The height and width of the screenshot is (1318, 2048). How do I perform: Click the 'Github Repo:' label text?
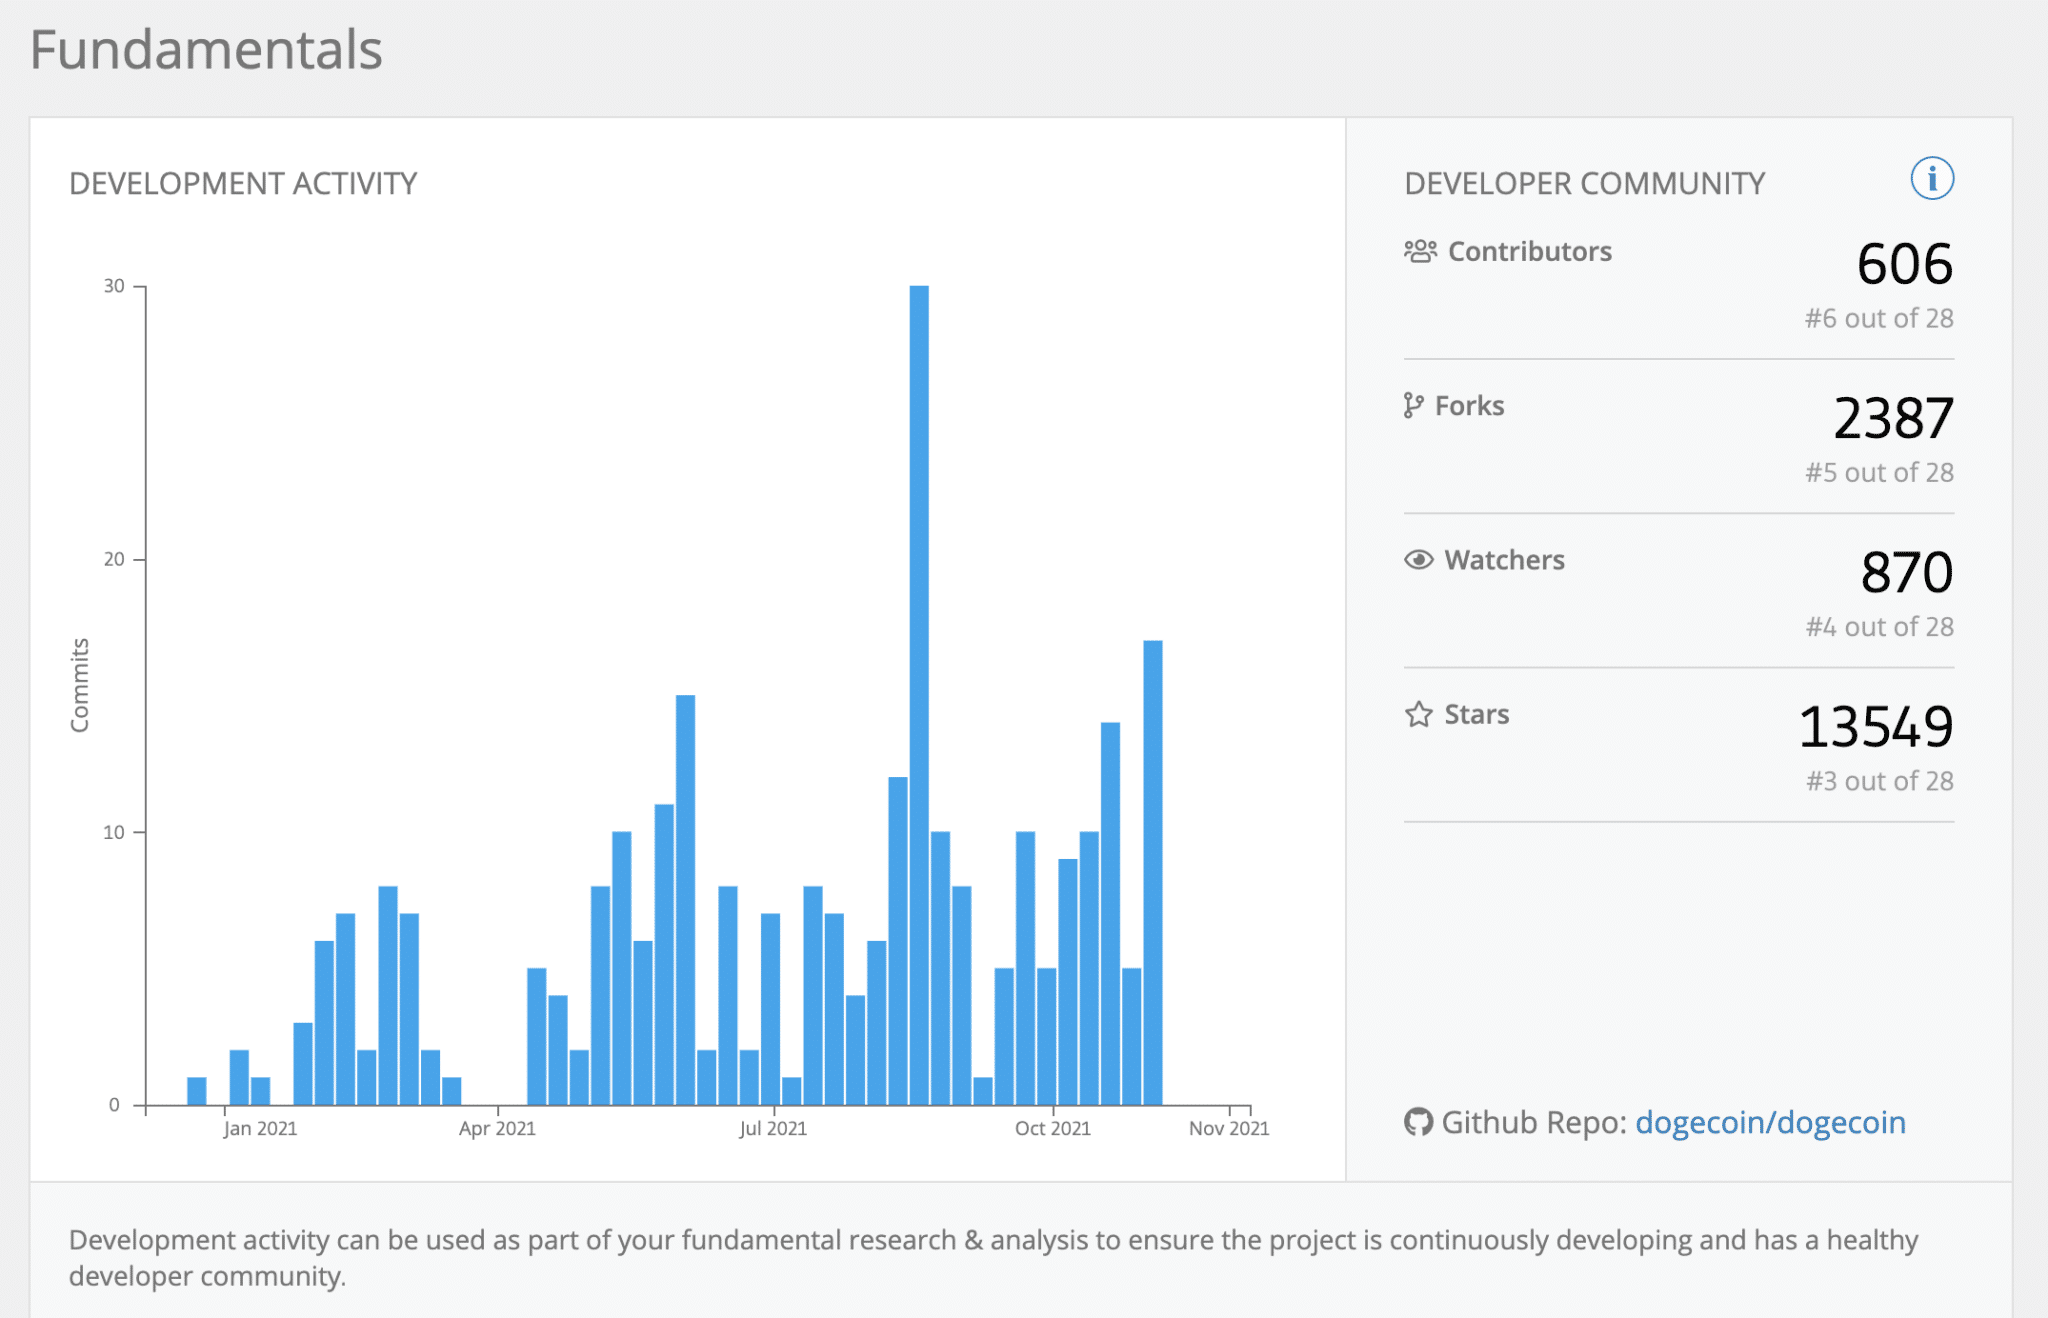pos(1534,1122)
